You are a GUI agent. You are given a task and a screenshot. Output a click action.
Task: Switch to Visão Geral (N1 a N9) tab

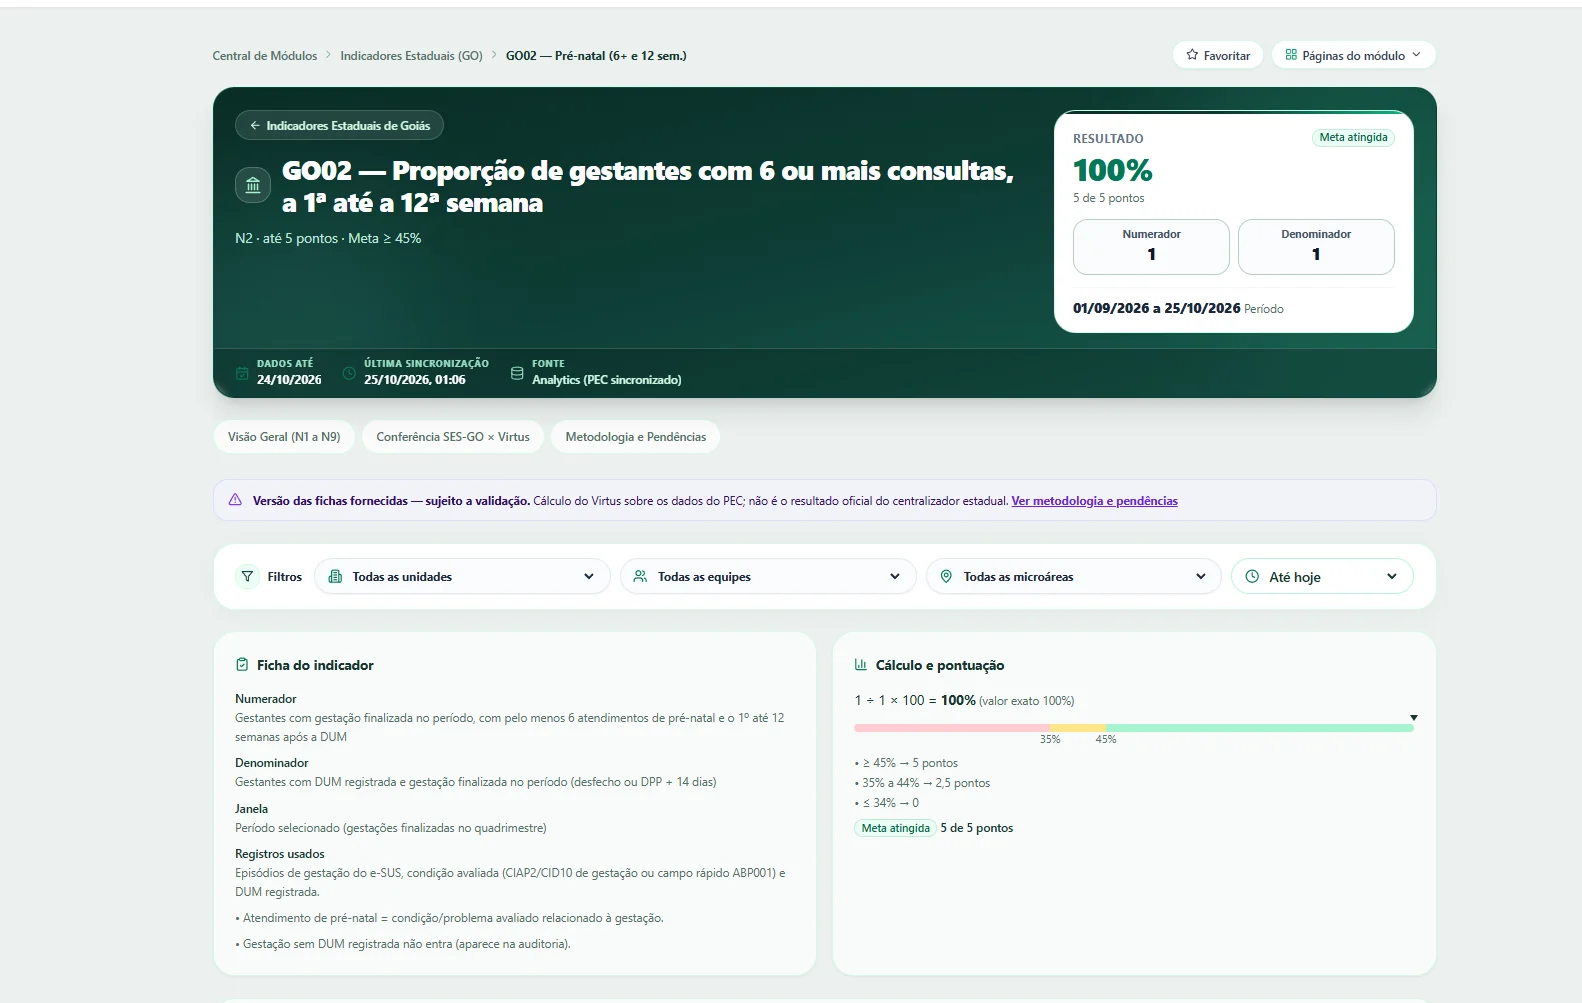coord(284,437)
